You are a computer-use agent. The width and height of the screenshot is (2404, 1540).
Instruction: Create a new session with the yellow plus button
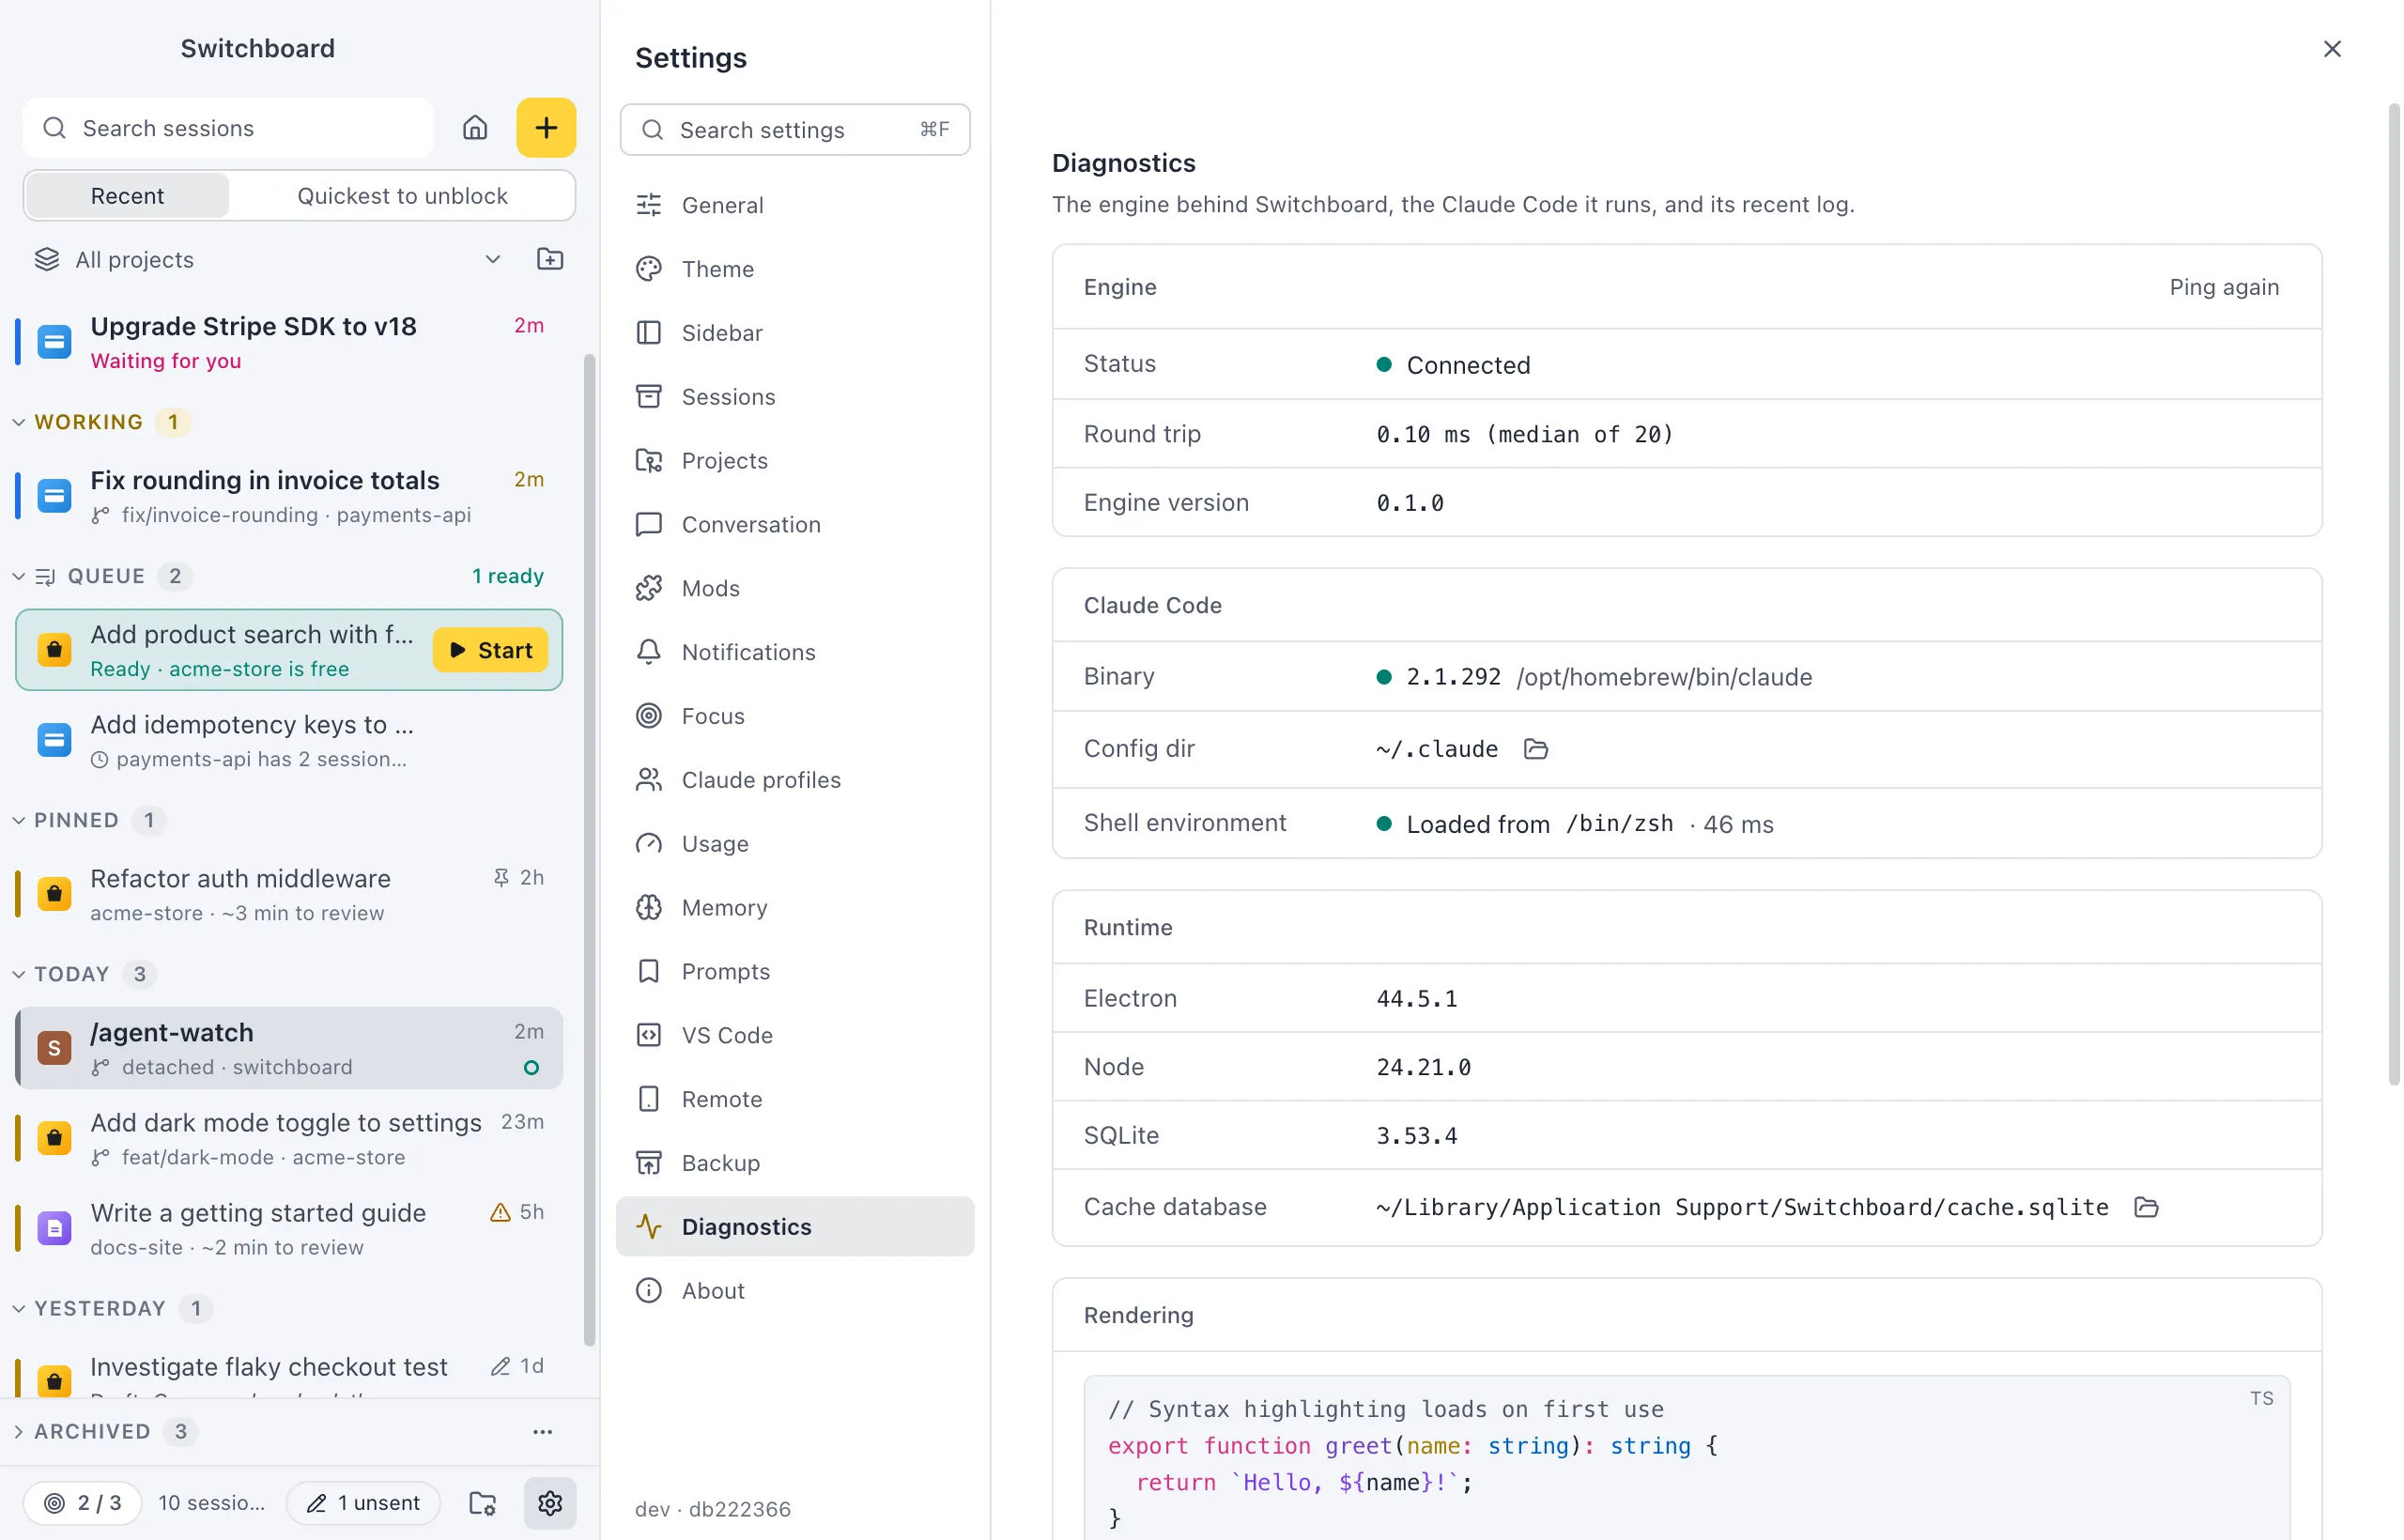(x=546, y=128)
